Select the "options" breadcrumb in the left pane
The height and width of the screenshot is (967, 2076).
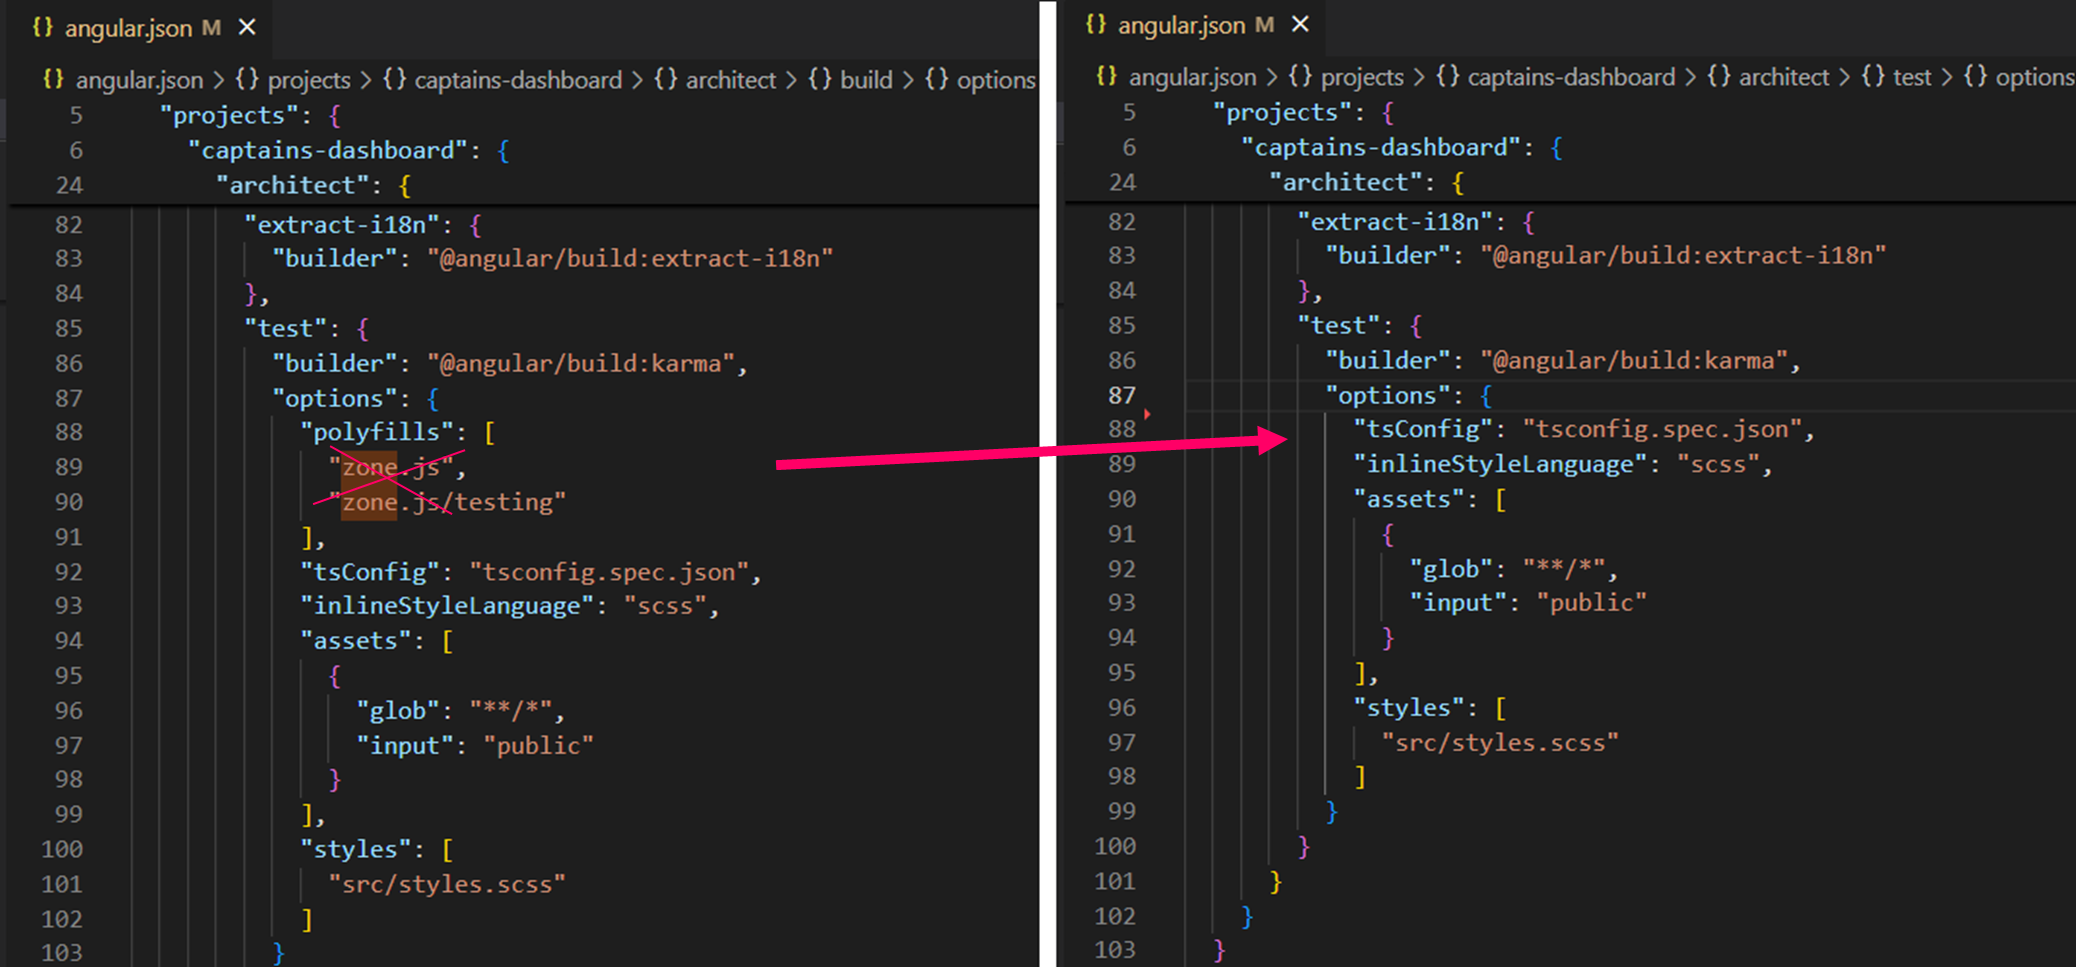pos(995,80)
